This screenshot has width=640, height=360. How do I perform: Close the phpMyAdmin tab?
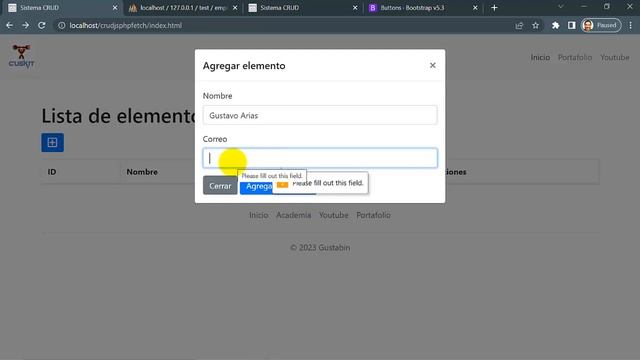(235, 8)
